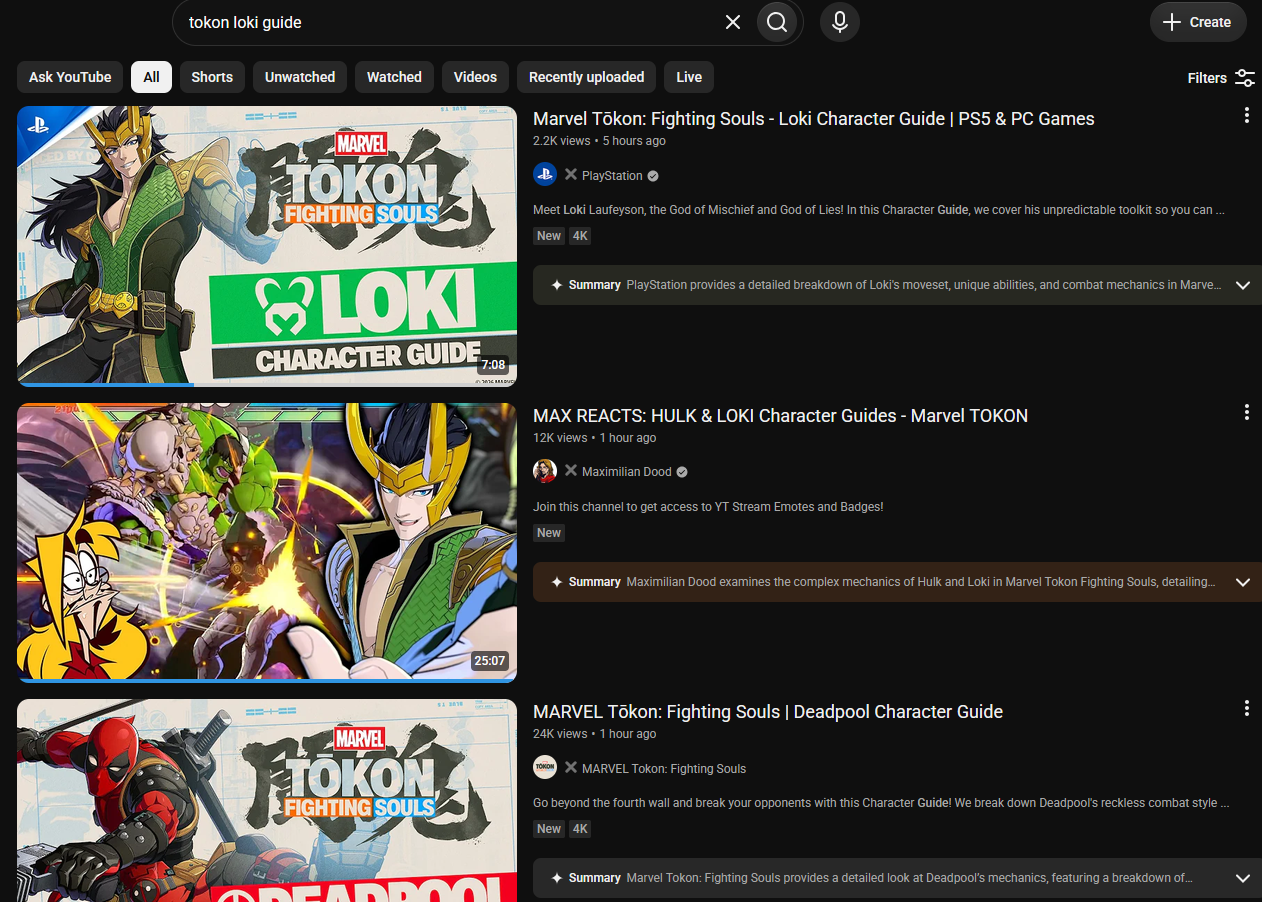Image resolution: width=1262 pixels, height=902 pixels.
Task: Click PlayStation's verified badge
Action: coord(653,176)
